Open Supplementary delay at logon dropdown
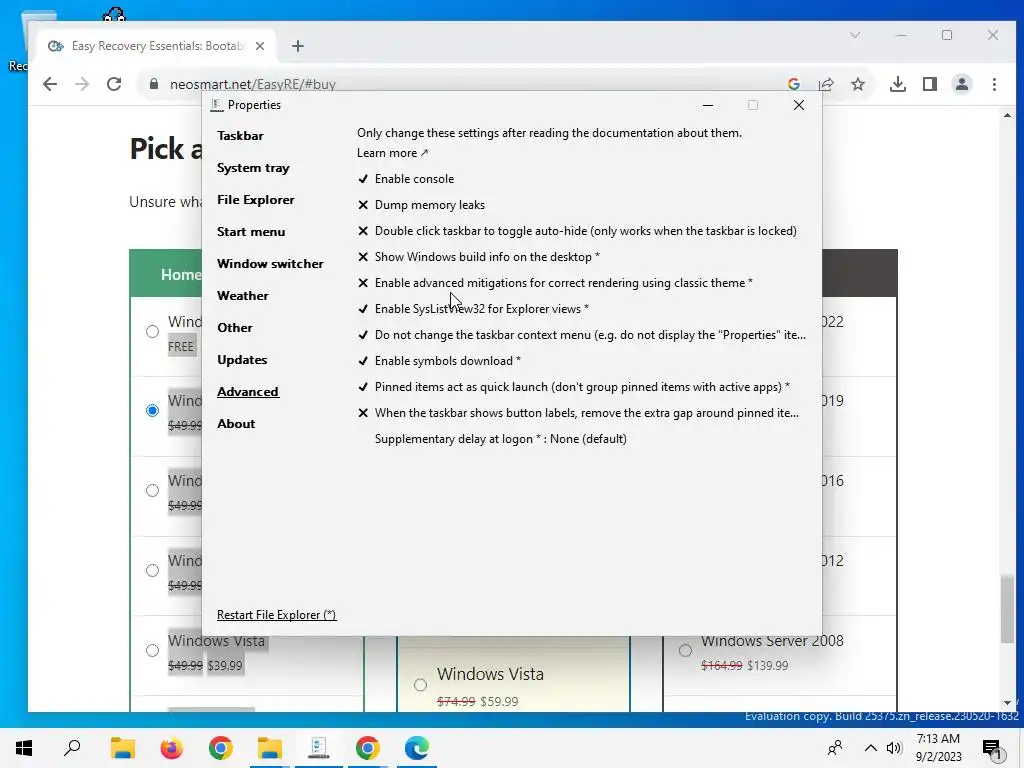Image resolution: width=1024 pixels, height=768 pixels. click(500, 439)
